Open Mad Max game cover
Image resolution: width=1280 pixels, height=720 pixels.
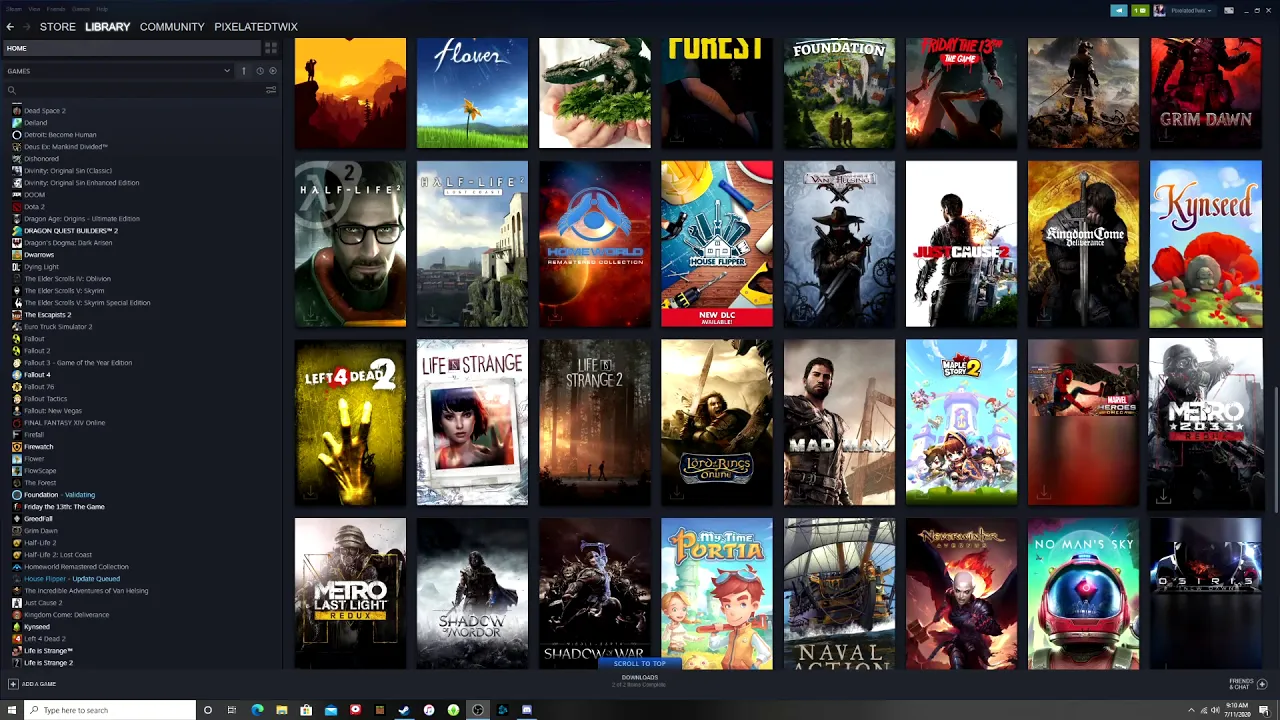coord(839,422)
